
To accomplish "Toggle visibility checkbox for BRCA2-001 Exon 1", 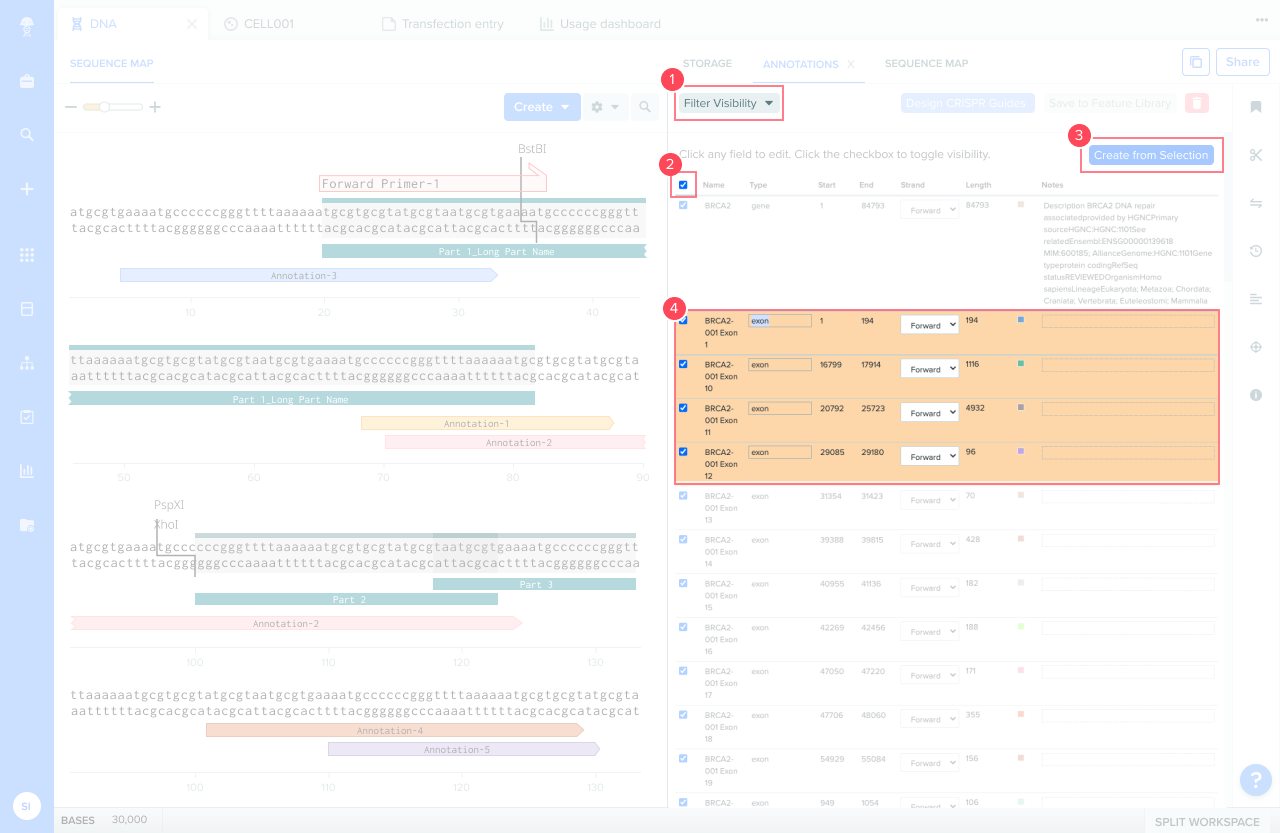I will pos(683,320).
